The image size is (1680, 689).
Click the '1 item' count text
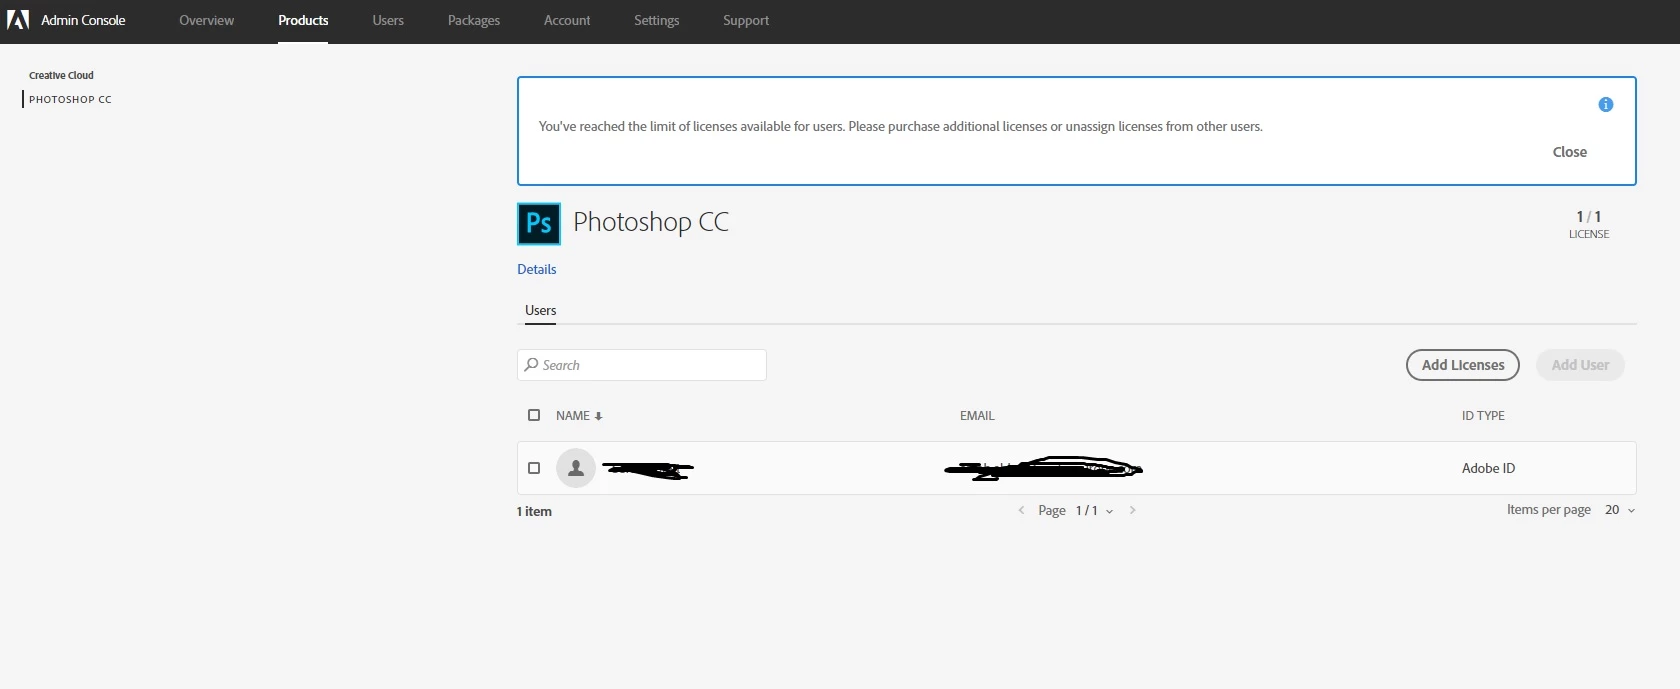coord(534,512)
